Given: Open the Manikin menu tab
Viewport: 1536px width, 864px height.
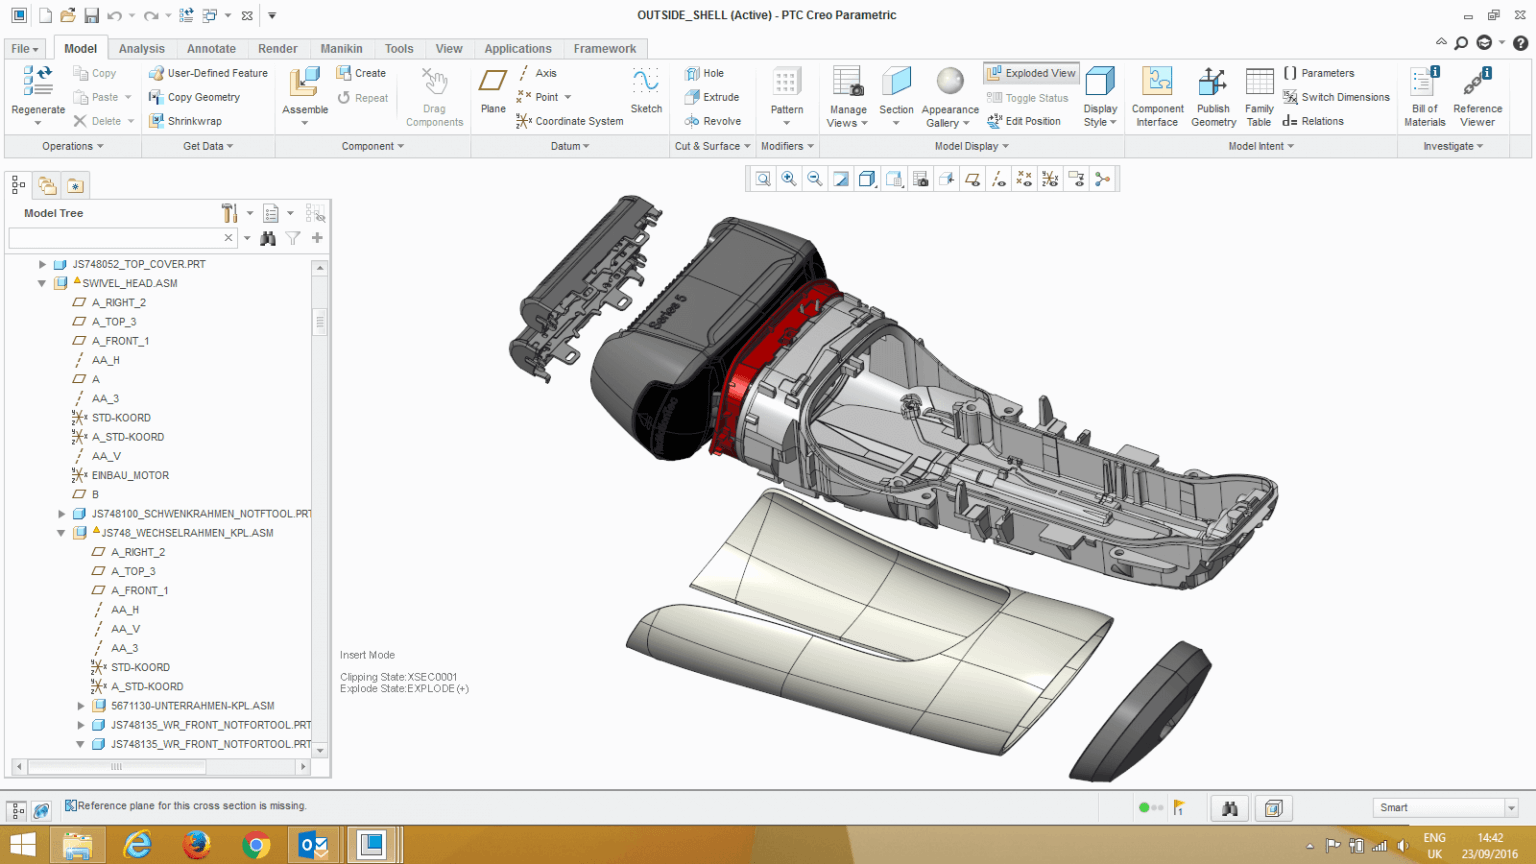Looking at the screenshot, I should point(341,48).
